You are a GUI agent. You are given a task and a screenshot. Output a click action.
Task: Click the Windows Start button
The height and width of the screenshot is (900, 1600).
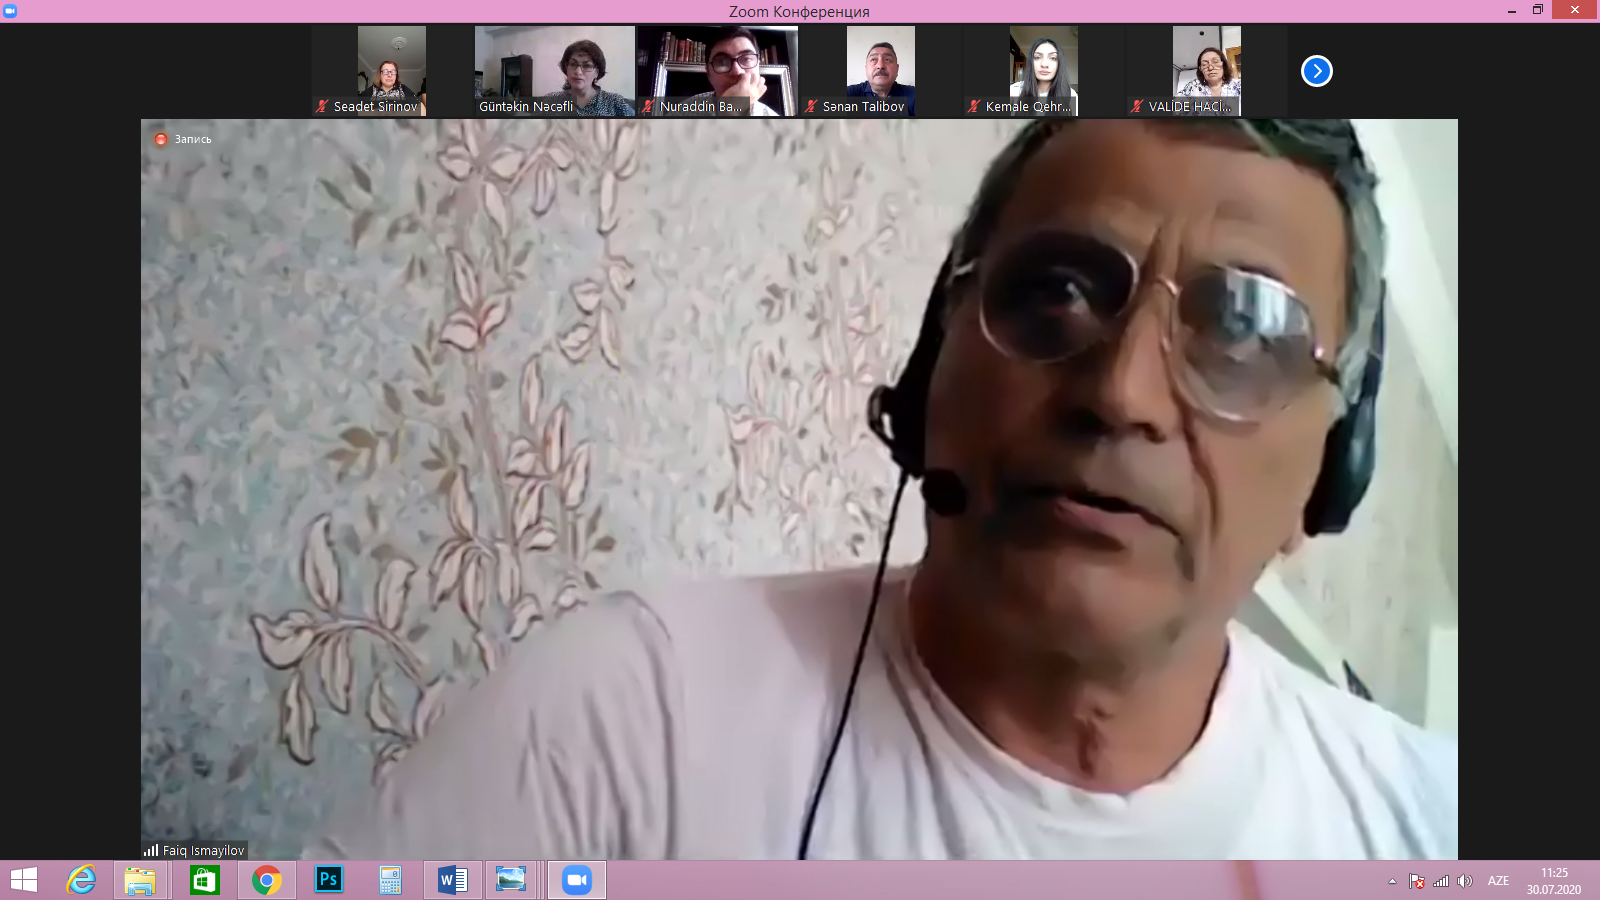24,880
